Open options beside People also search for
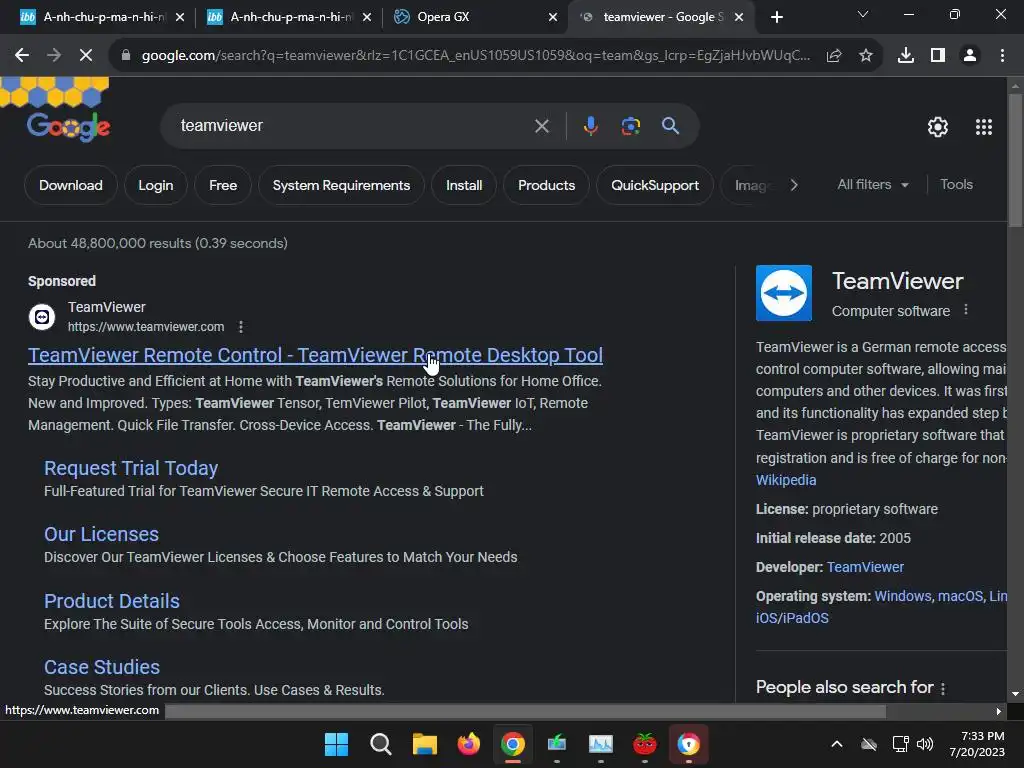 click(x=942, y=688)
